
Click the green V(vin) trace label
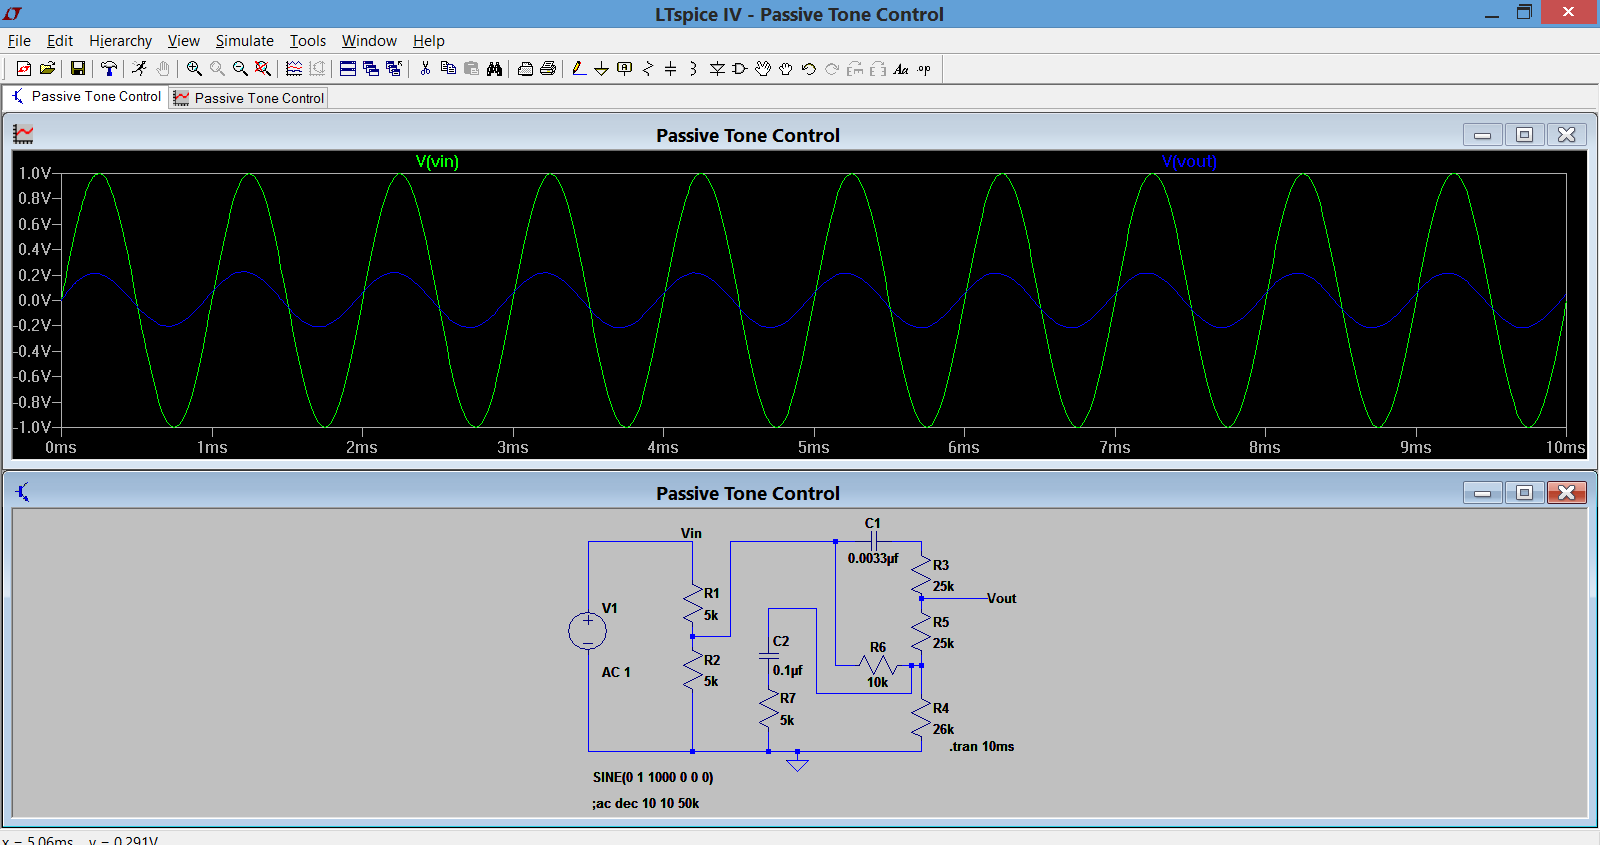(437, 161)
